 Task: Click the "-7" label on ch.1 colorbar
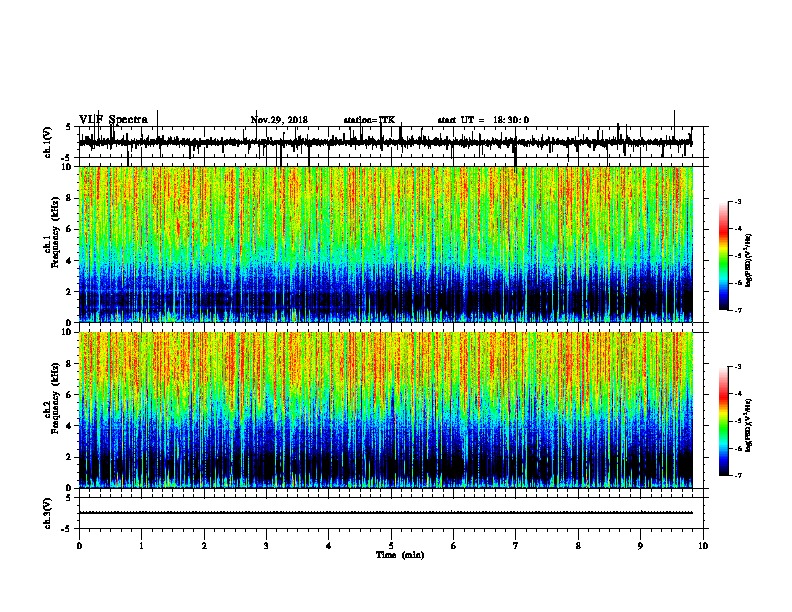738,310
